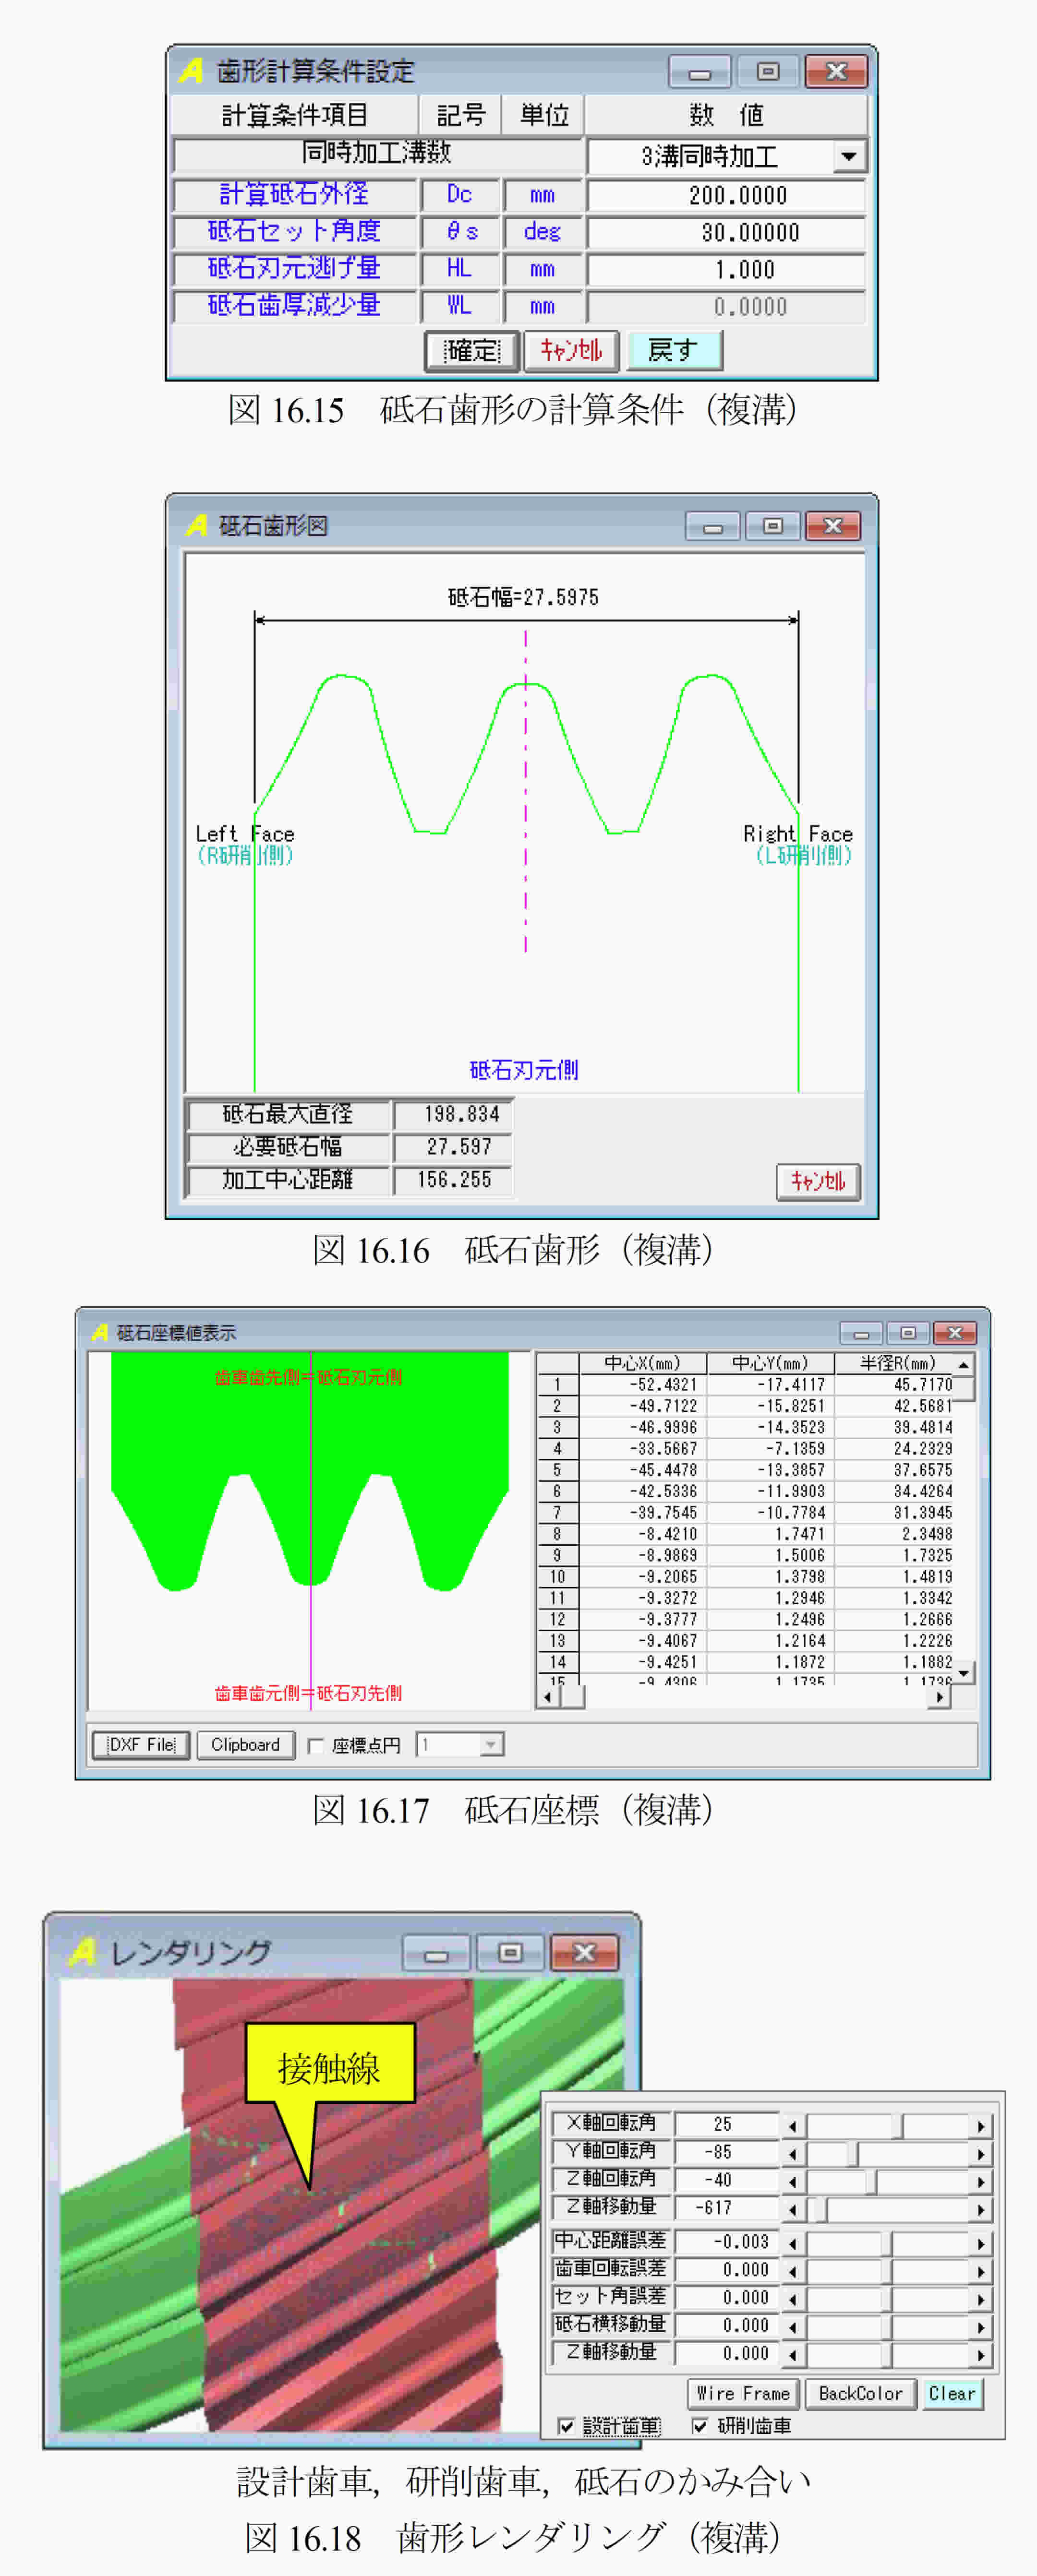
Task: Toggle the 研削歯車 checkbox
Action: 700,2427
